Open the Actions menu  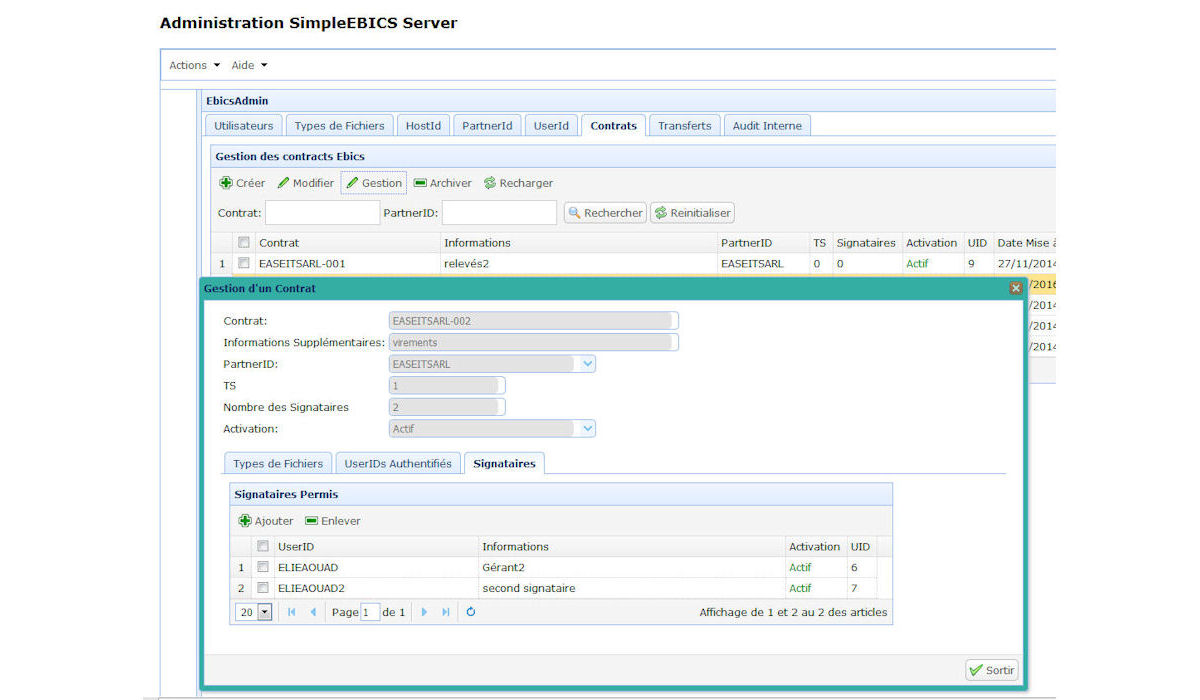[194, 65]
